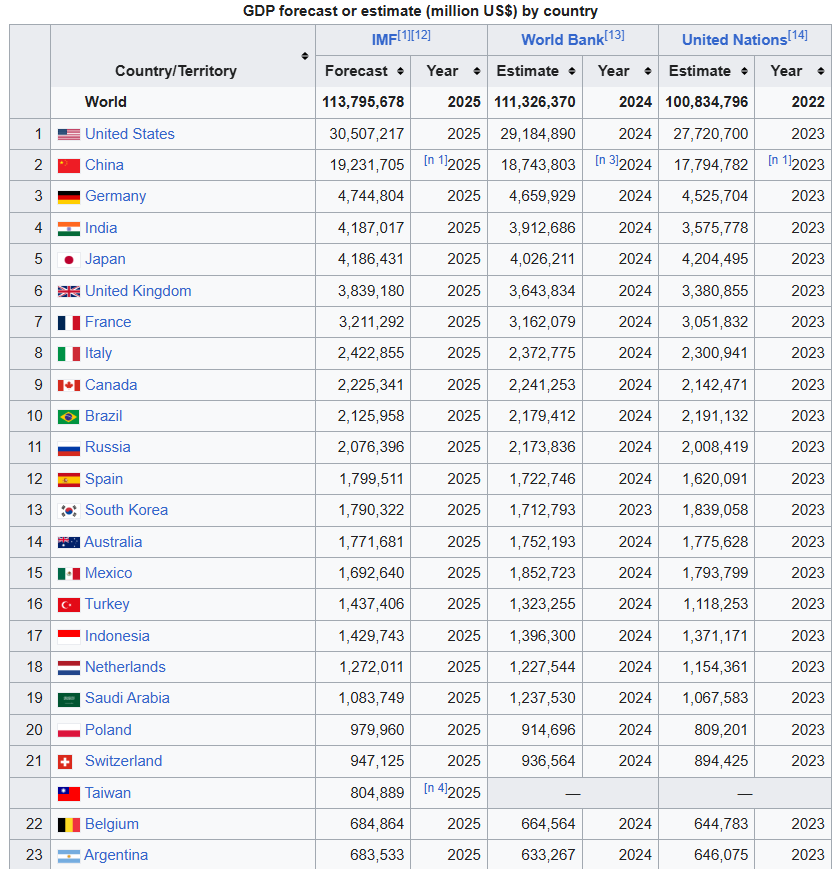Click the Netherlands flag icon
The width and height of the screenshot is (836, 869).
pyautogui.click(x=69, y=667)
